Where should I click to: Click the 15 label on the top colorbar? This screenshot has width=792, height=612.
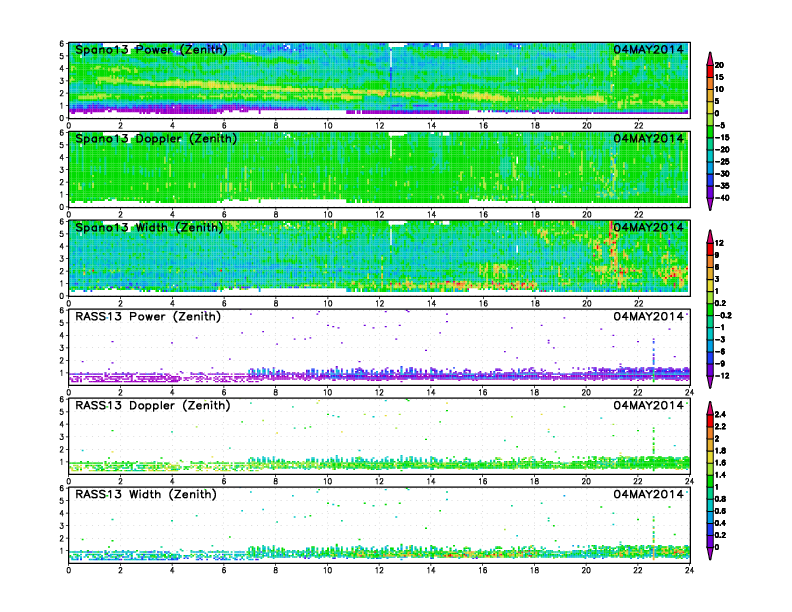click(719, 77)
